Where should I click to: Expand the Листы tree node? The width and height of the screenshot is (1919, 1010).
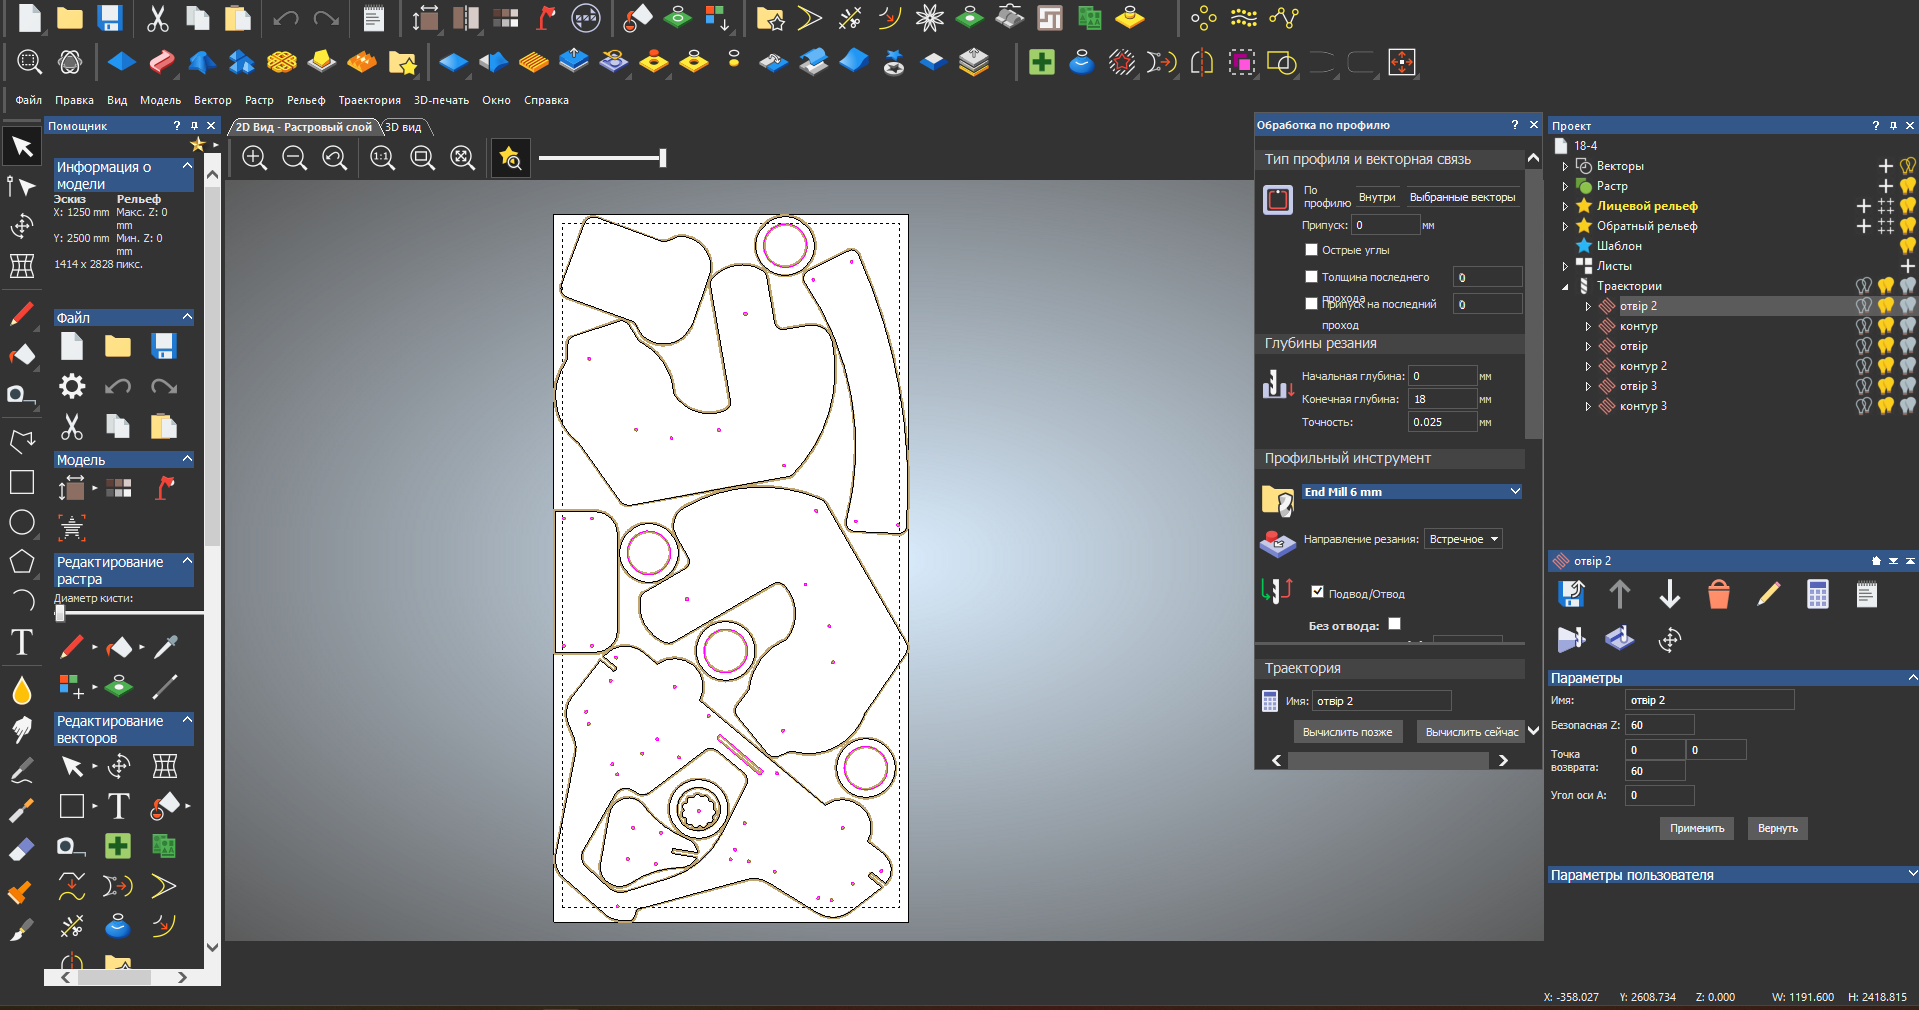pyautogui.click(x=1565, y=266)
